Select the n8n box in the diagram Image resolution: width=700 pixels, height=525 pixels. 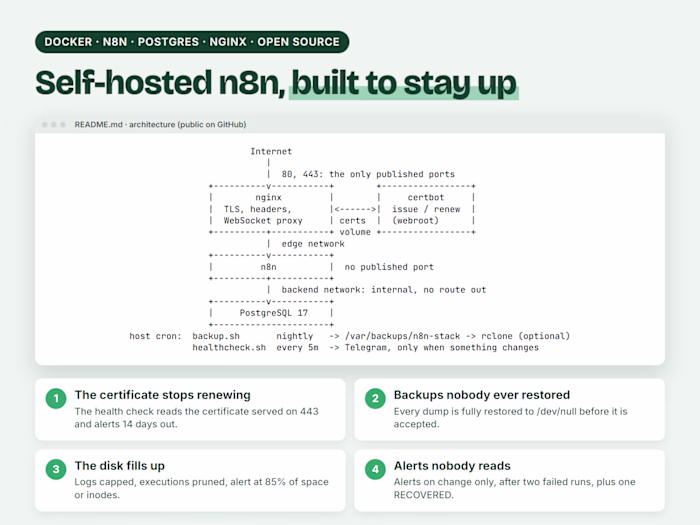coord(271,267)
